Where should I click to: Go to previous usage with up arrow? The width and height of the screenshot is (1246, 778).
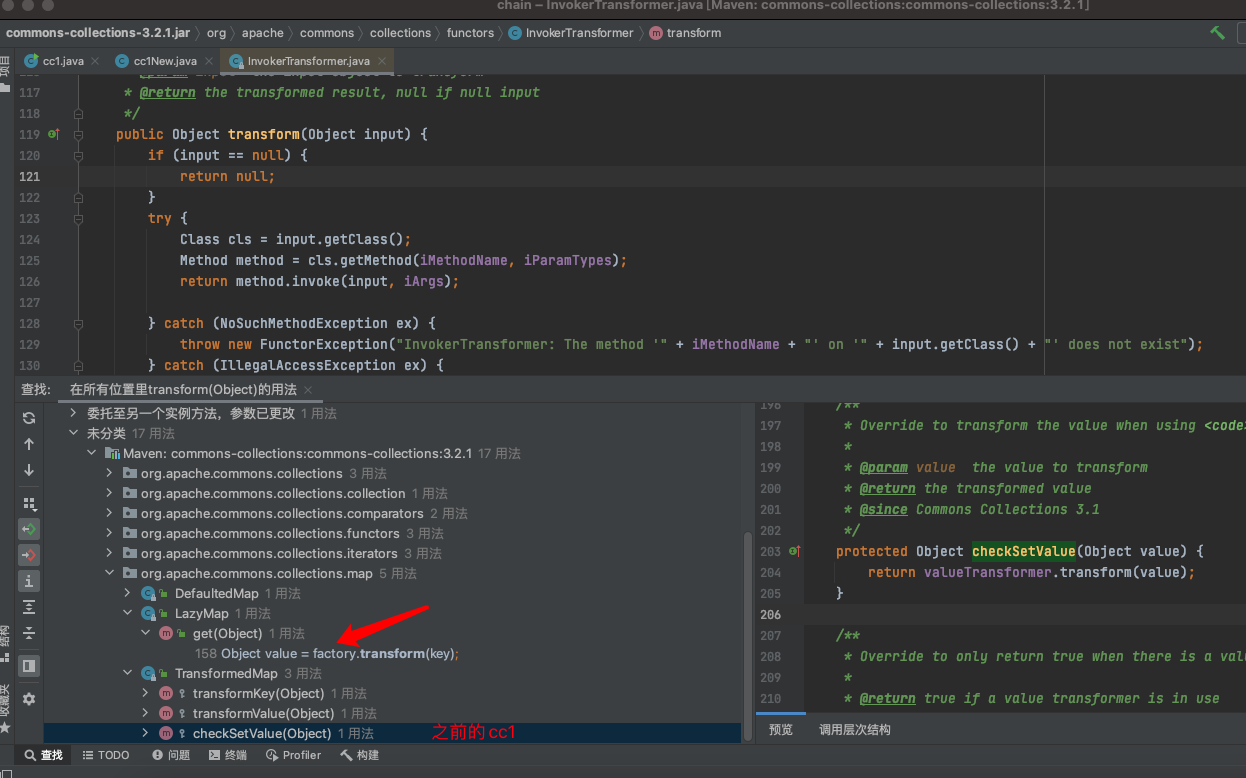(x=29, y=444)
